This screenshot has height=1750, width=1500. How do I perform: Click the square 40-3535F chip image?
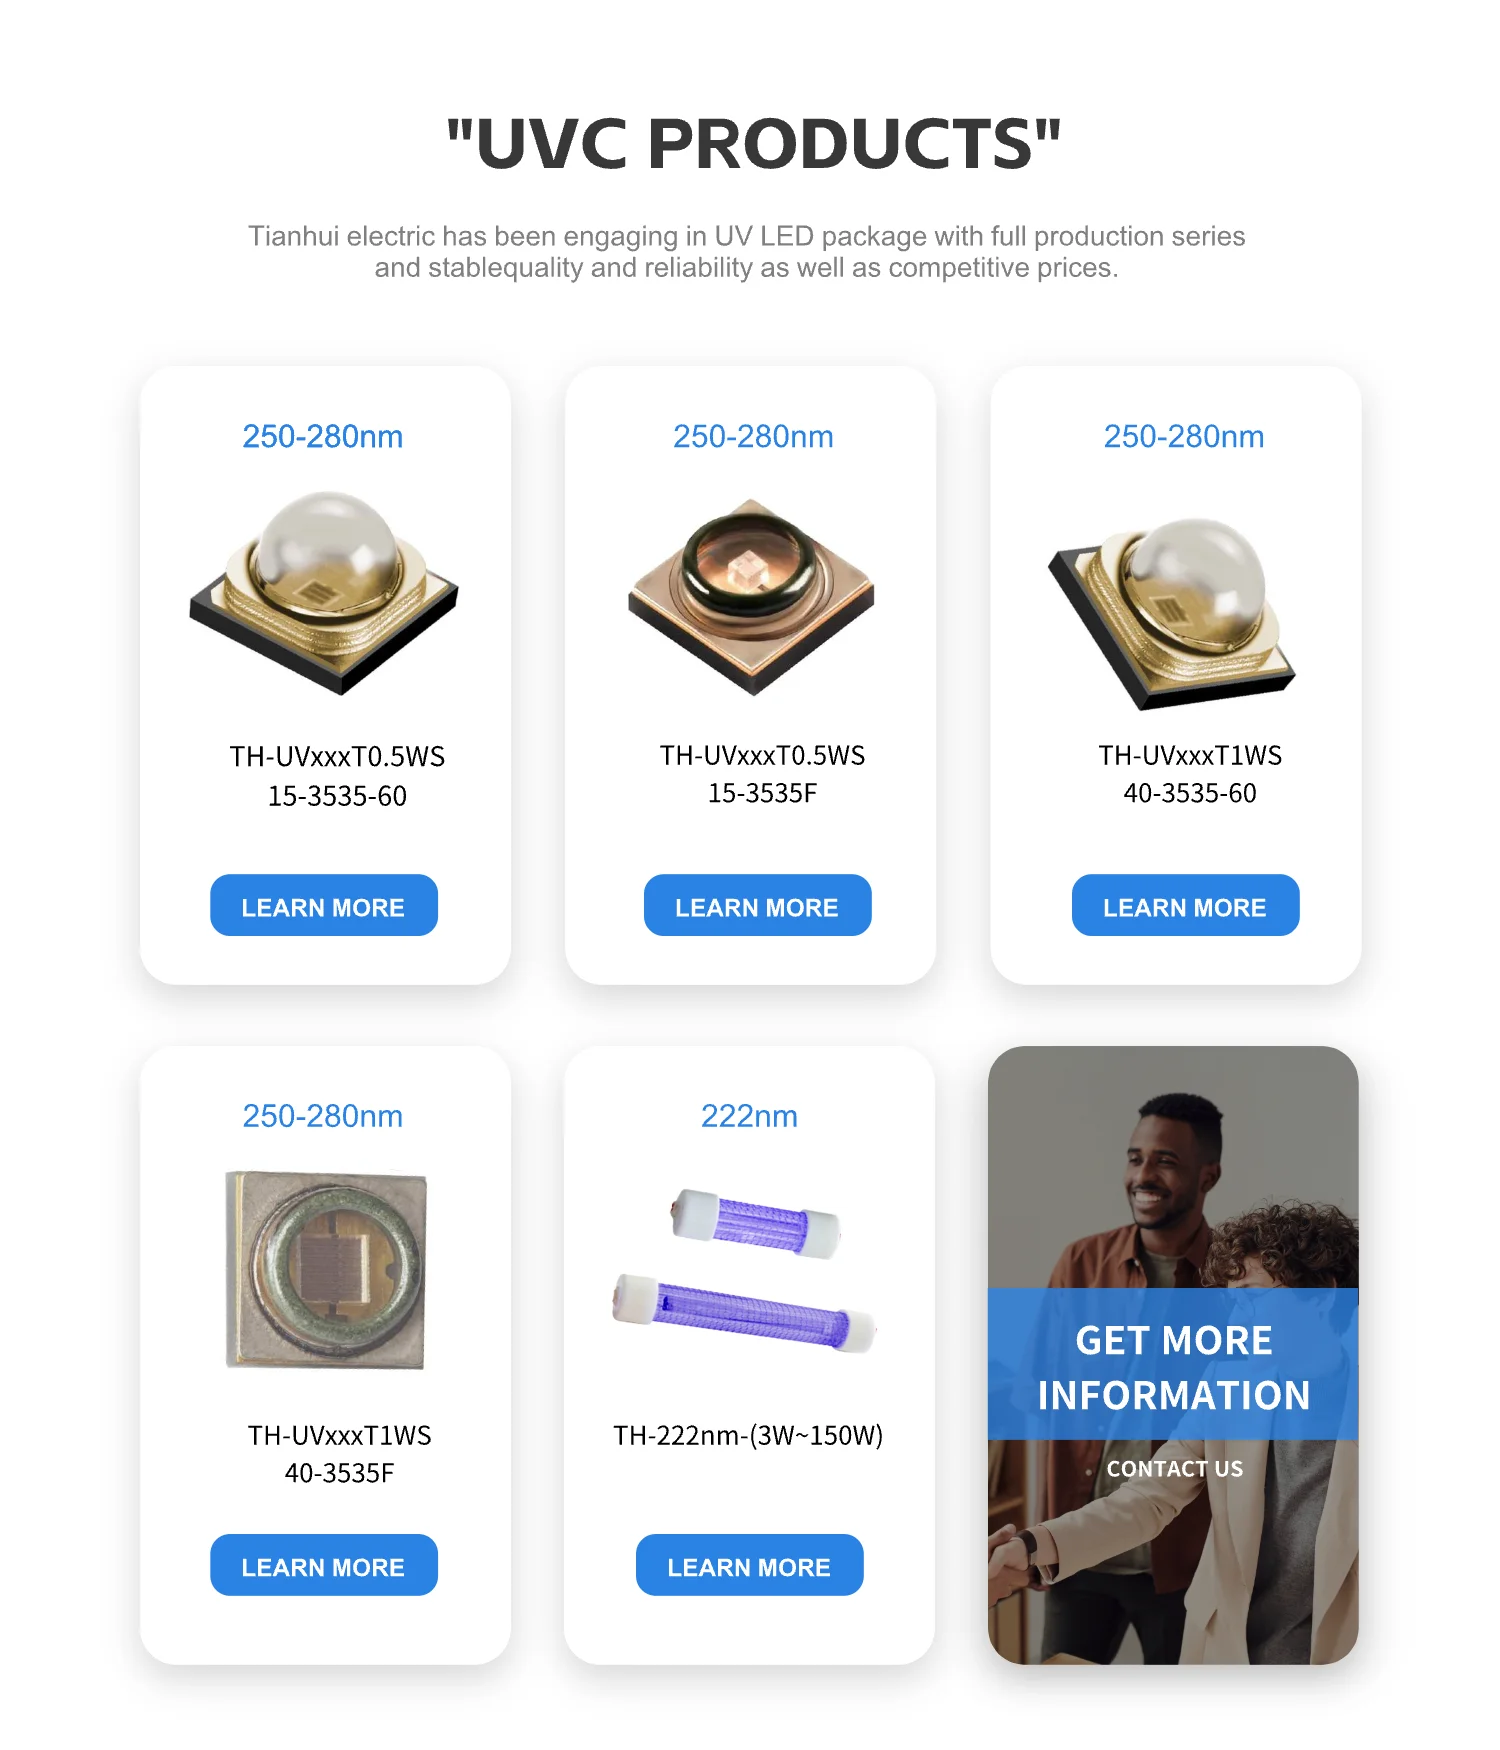(x=326, y=1270)
